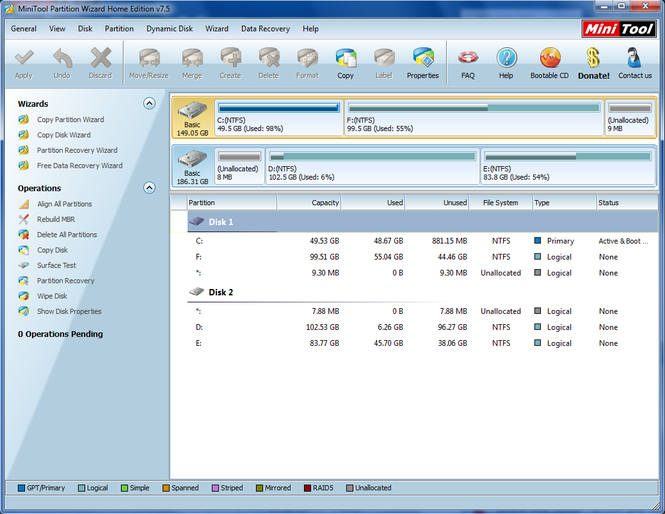Open the Help menu

pyautogui.click(x=310, y=29)
